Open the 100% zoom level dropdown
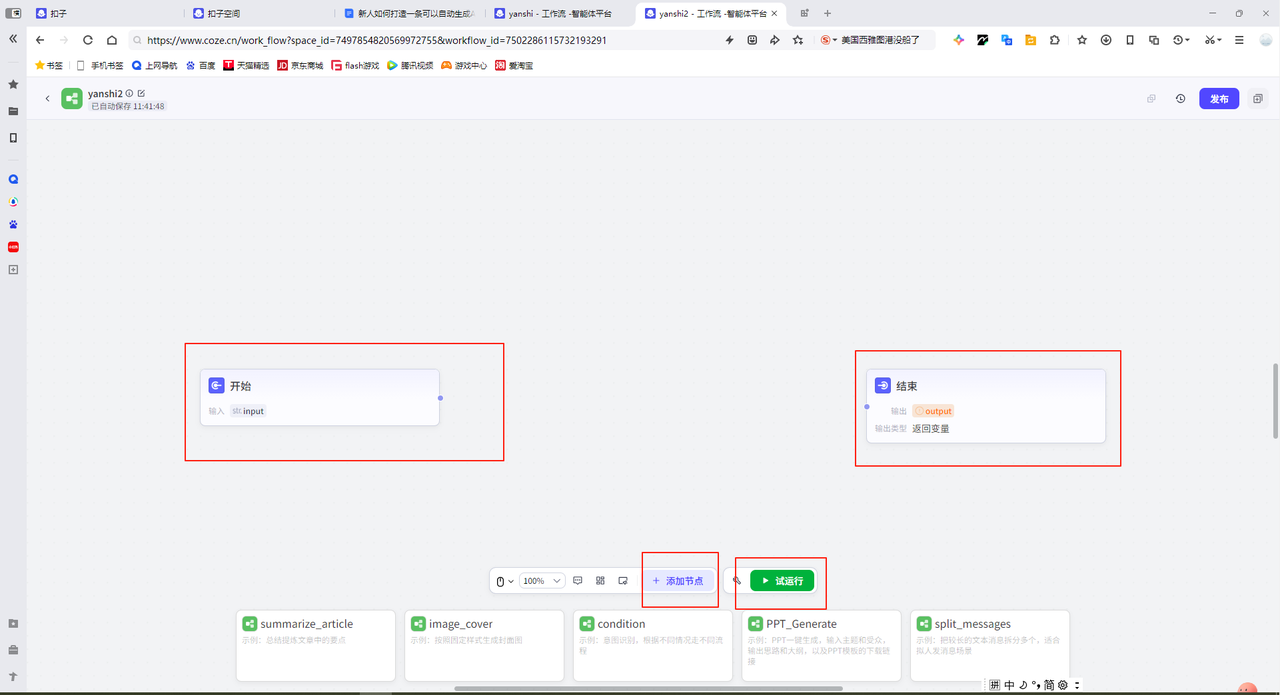 [x=542, y=581]
